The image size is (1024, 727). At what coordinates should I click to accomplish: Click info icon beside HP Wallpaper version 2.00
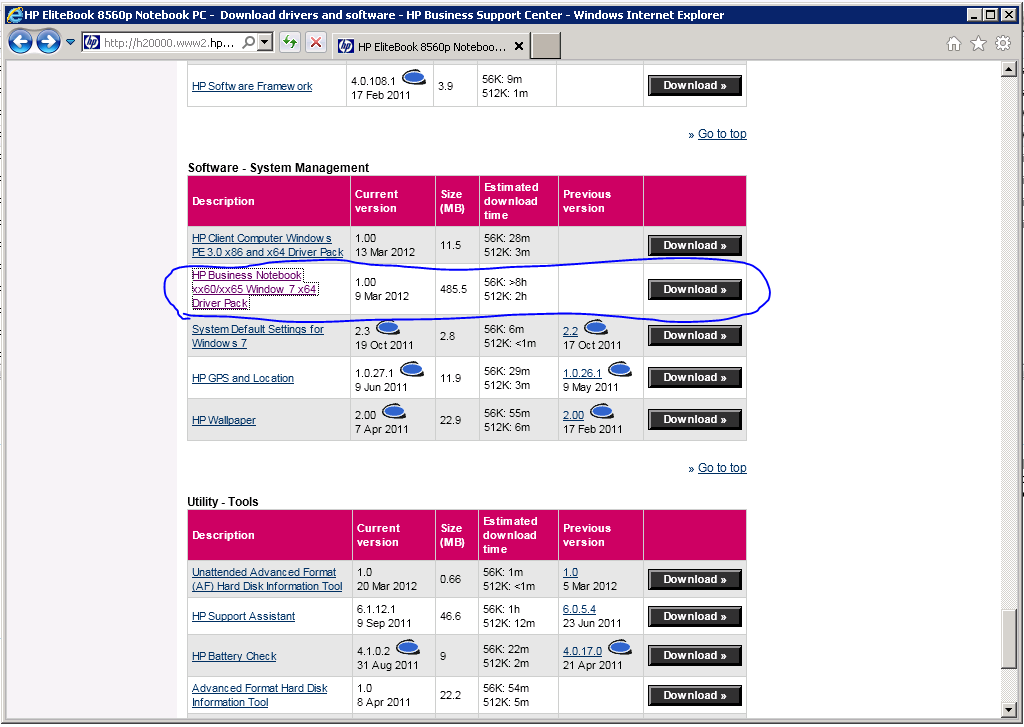394,412
